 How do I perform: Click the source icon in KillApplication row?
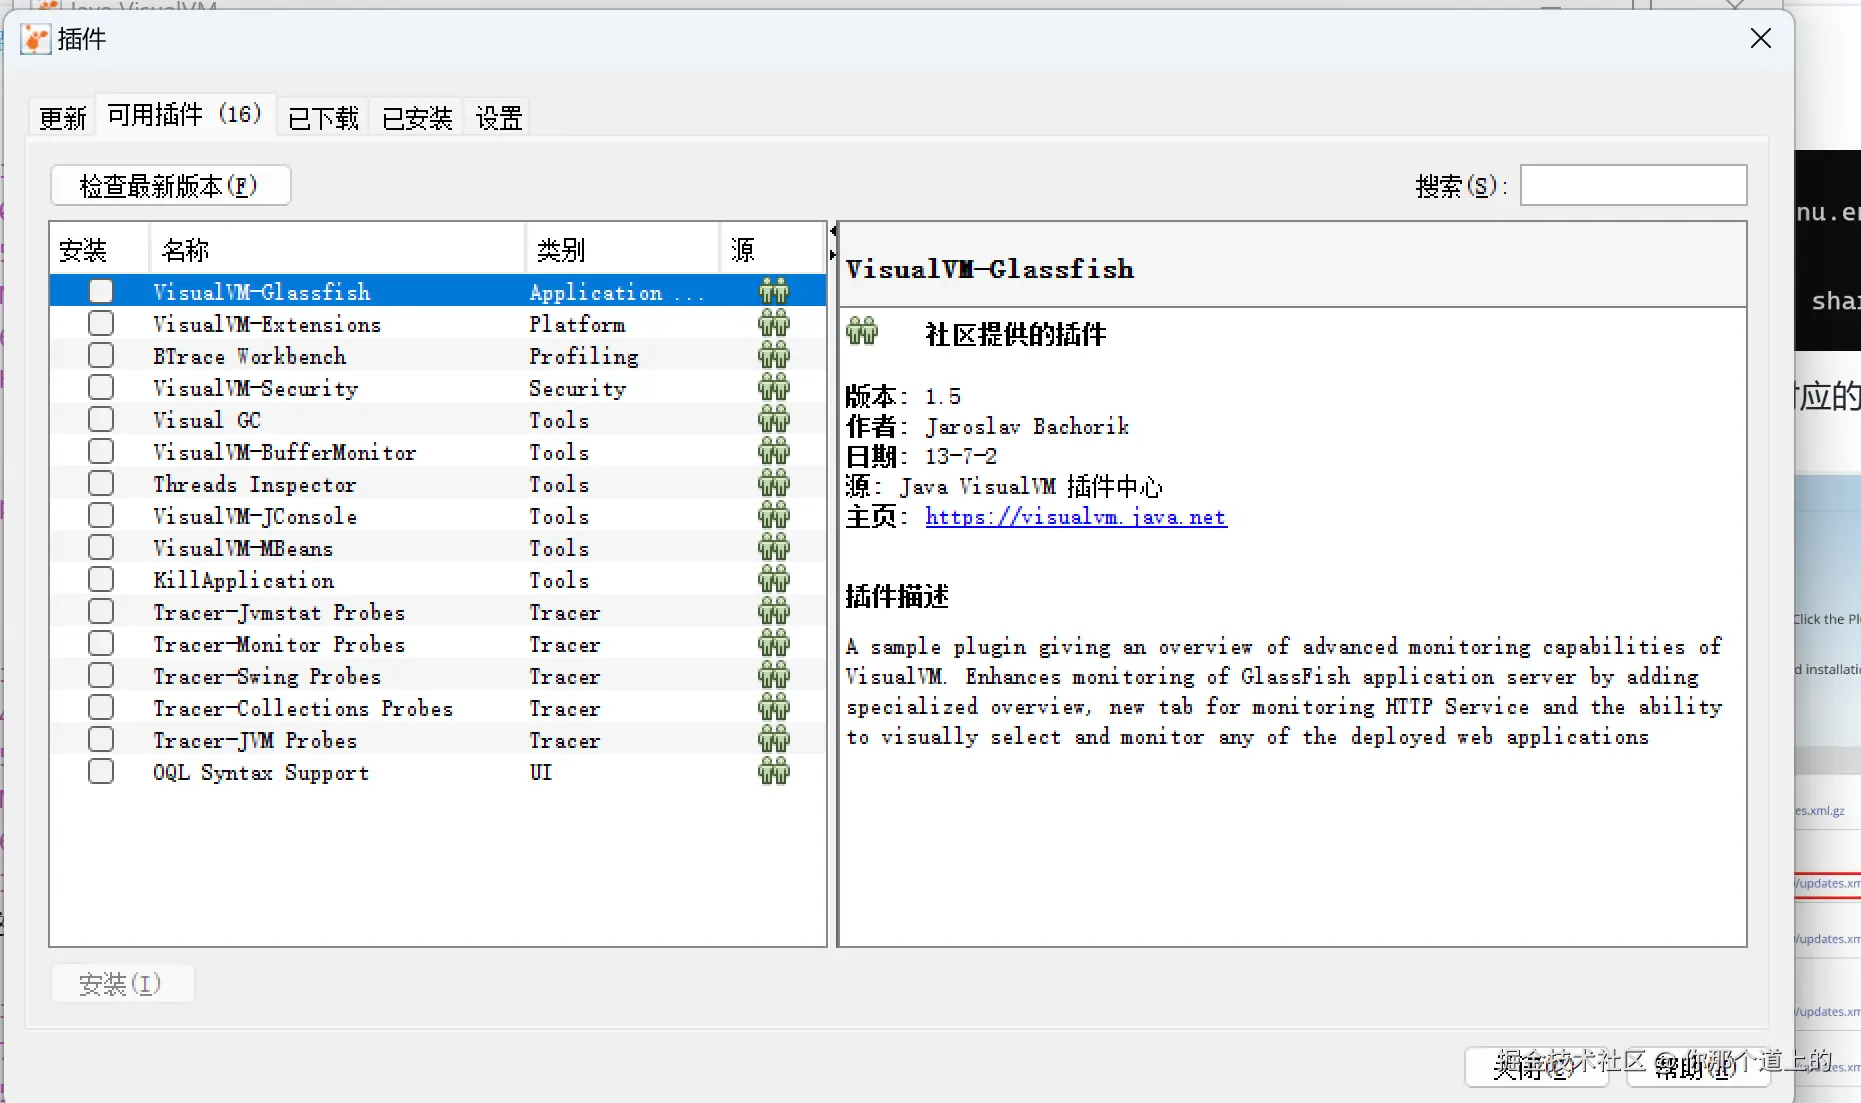774,579
